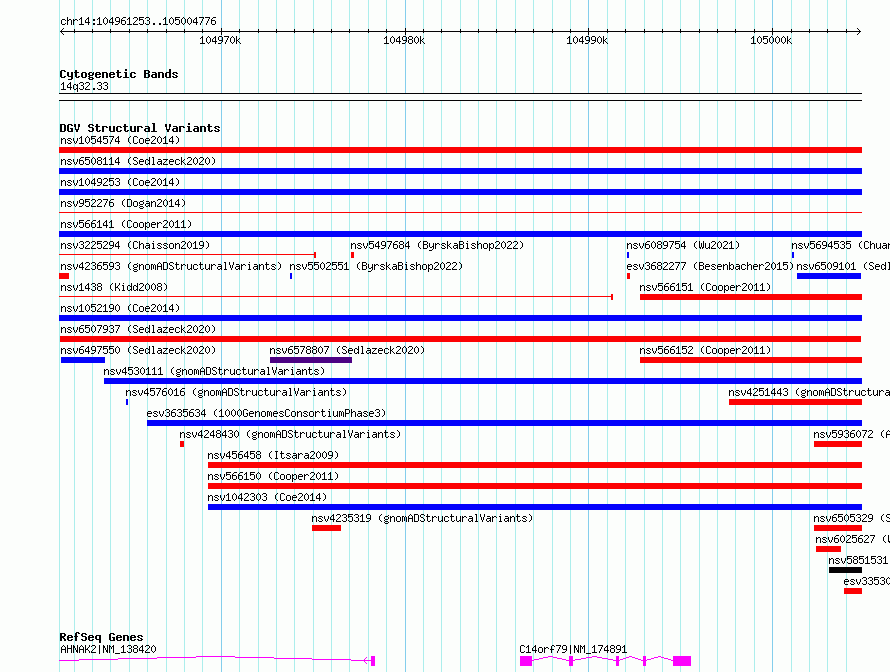Click the nsv456458 (Itsara2009) label

pos(273,455)
